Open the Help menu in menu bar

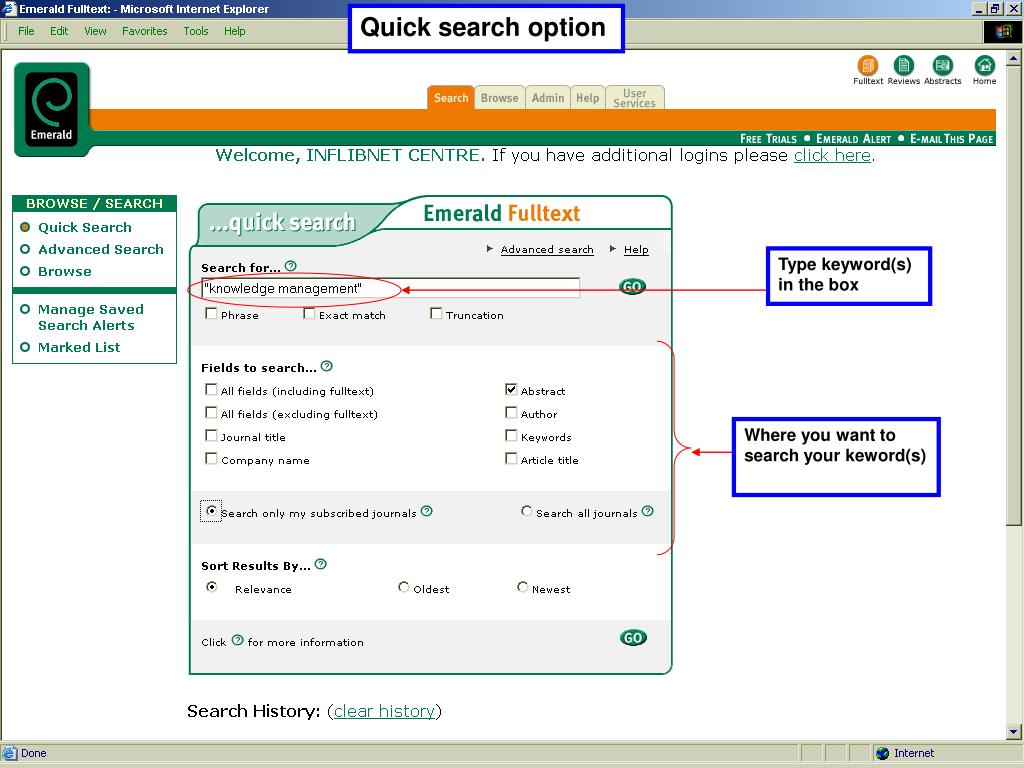pos(234,31)
